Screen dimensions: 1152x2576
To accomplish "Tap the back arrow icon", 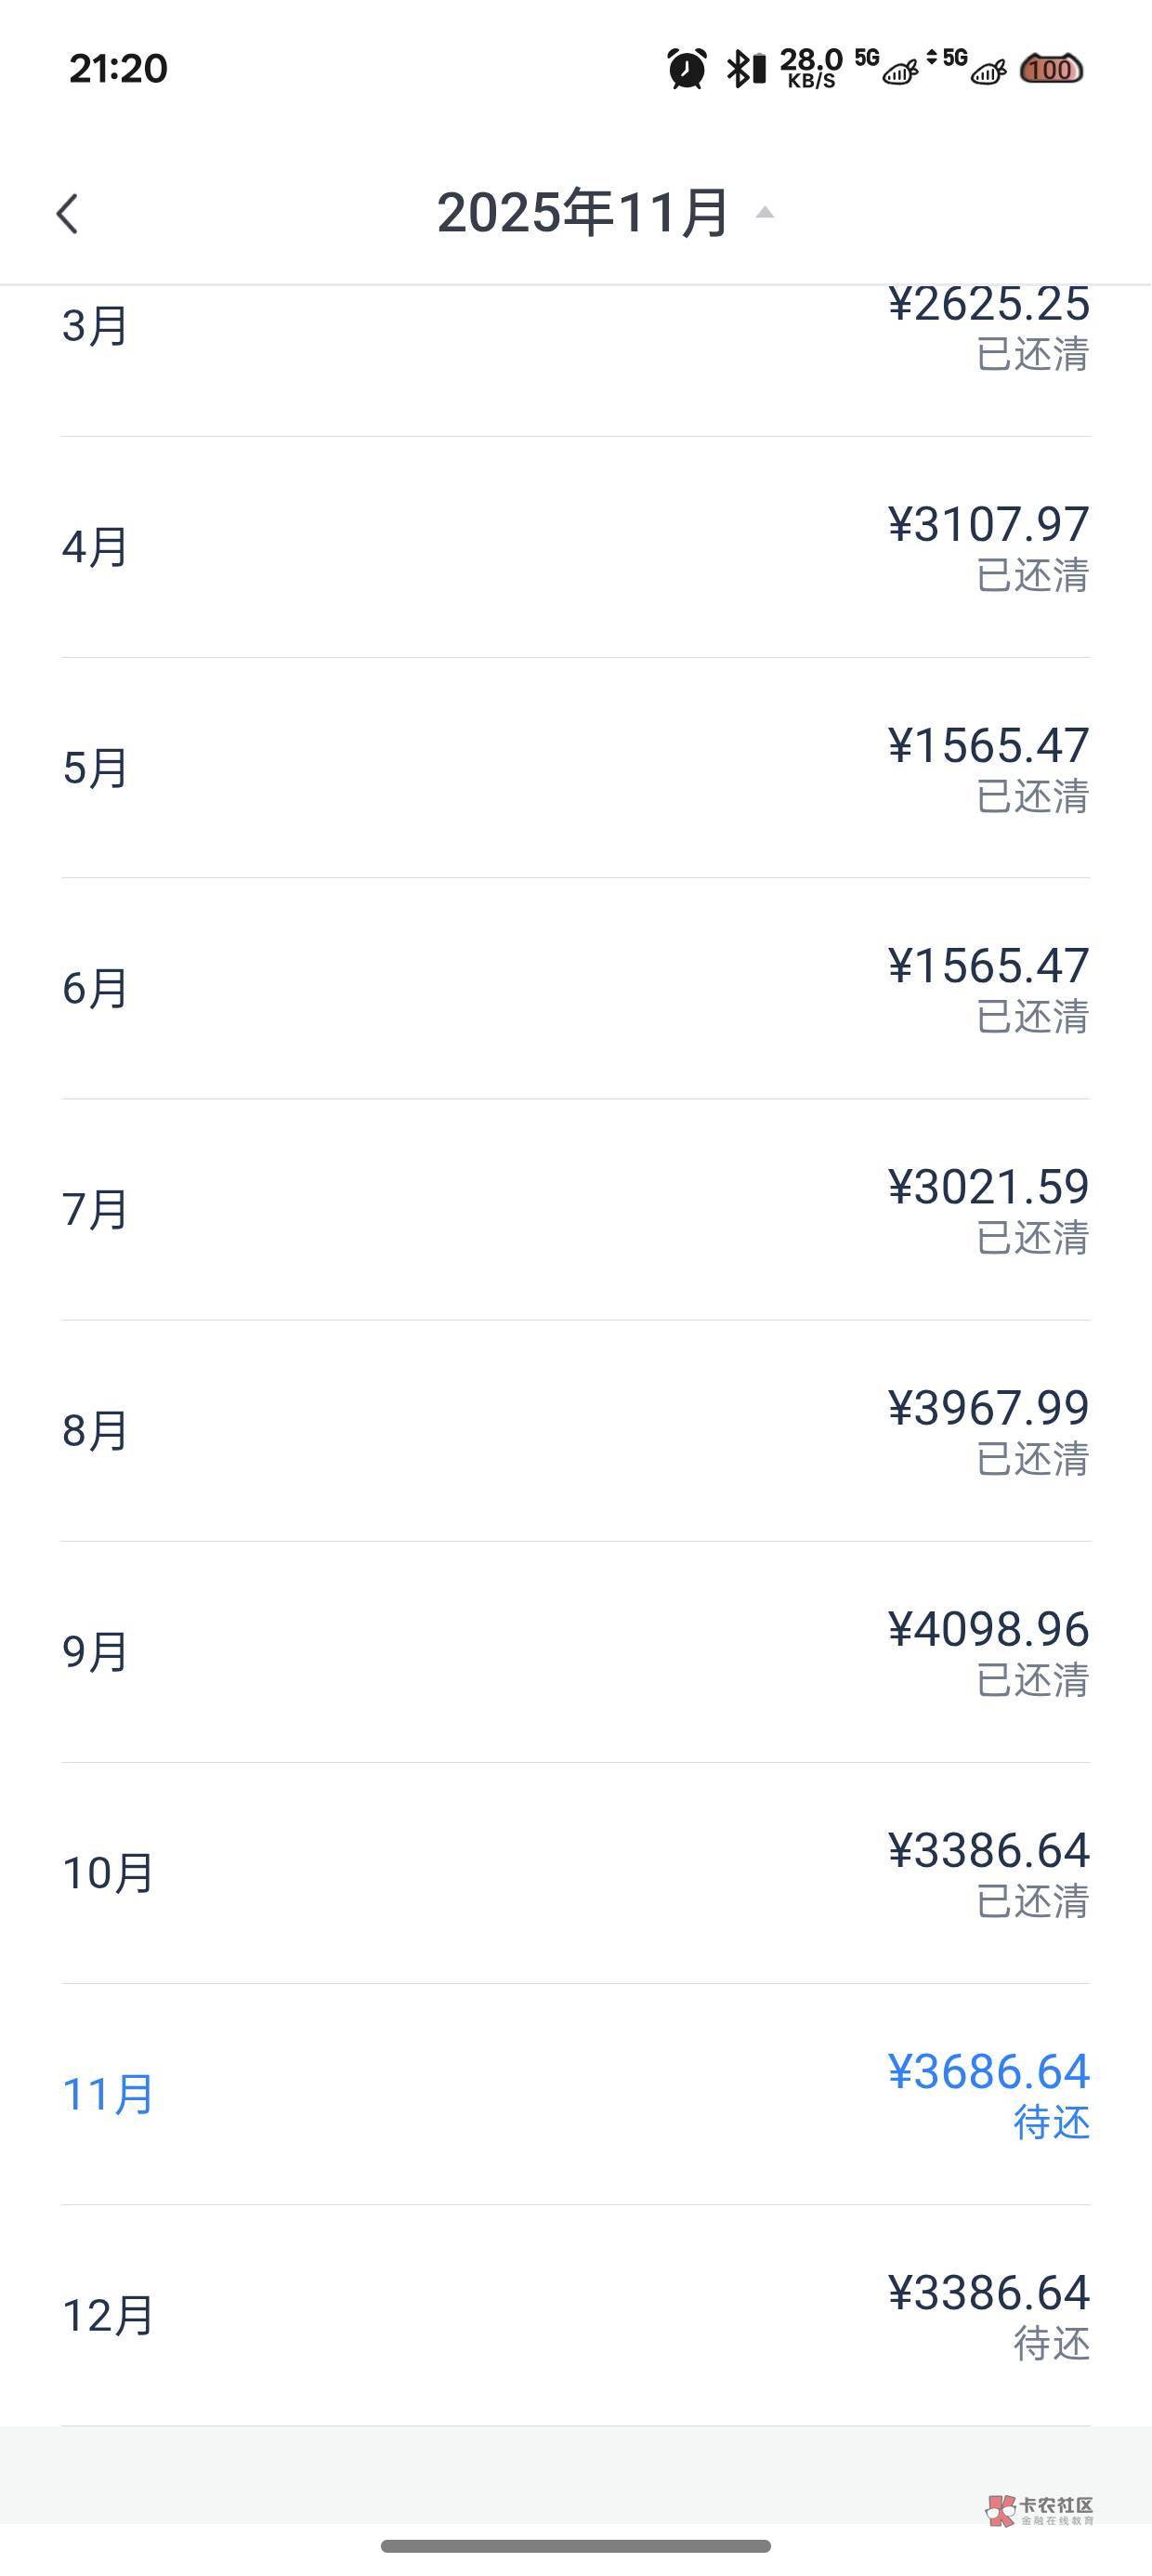I will pyautogui.click(x=67, y=214).
